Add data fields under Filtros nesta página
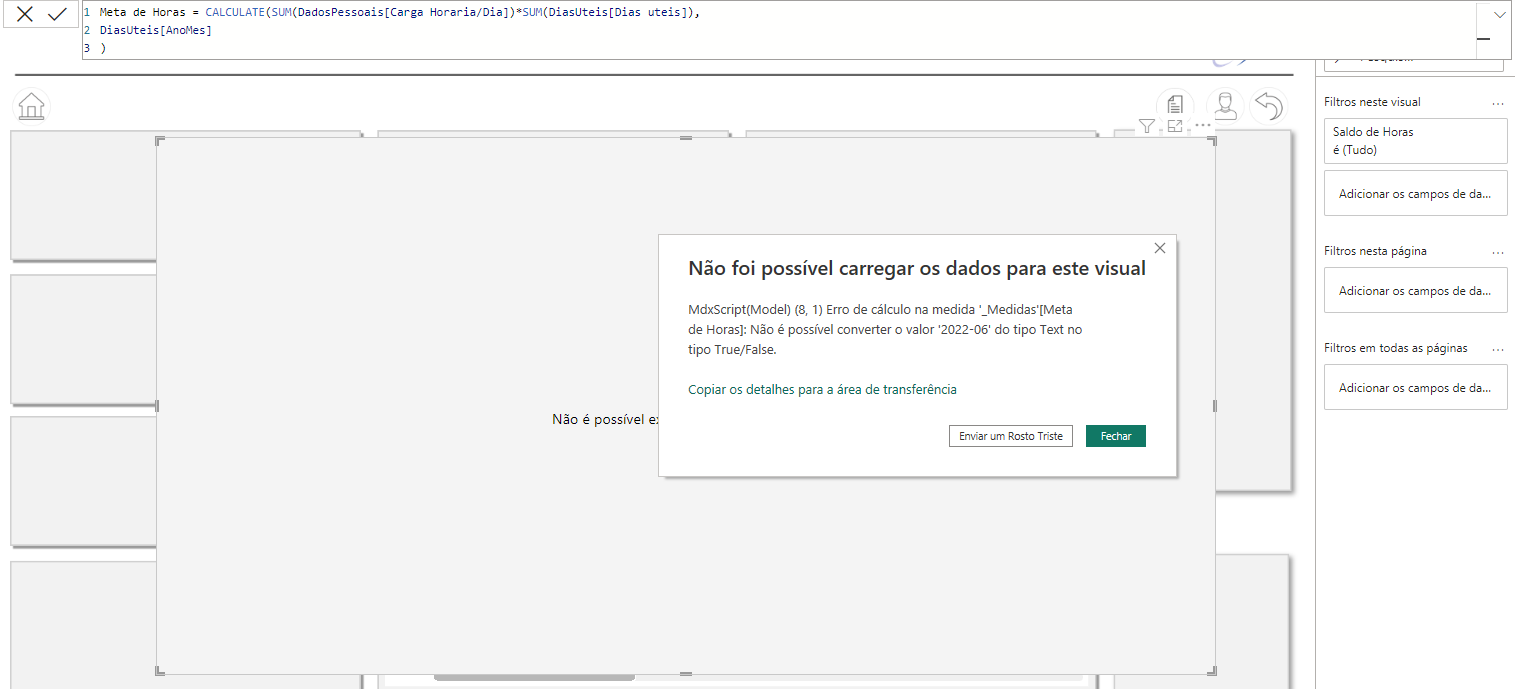The height and width of the screenshot is (689, 1515). tap(1415, 290)
